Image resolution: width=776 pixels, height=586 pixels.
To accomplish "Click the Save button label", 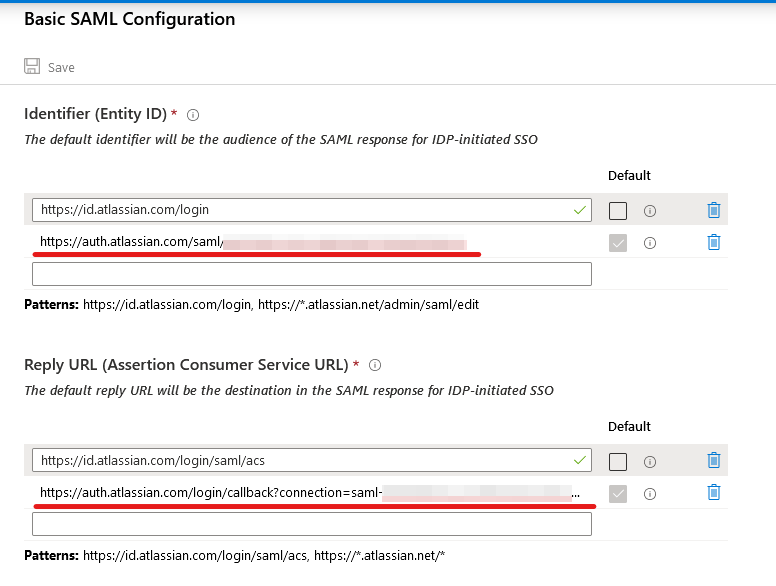I will 61,68.
